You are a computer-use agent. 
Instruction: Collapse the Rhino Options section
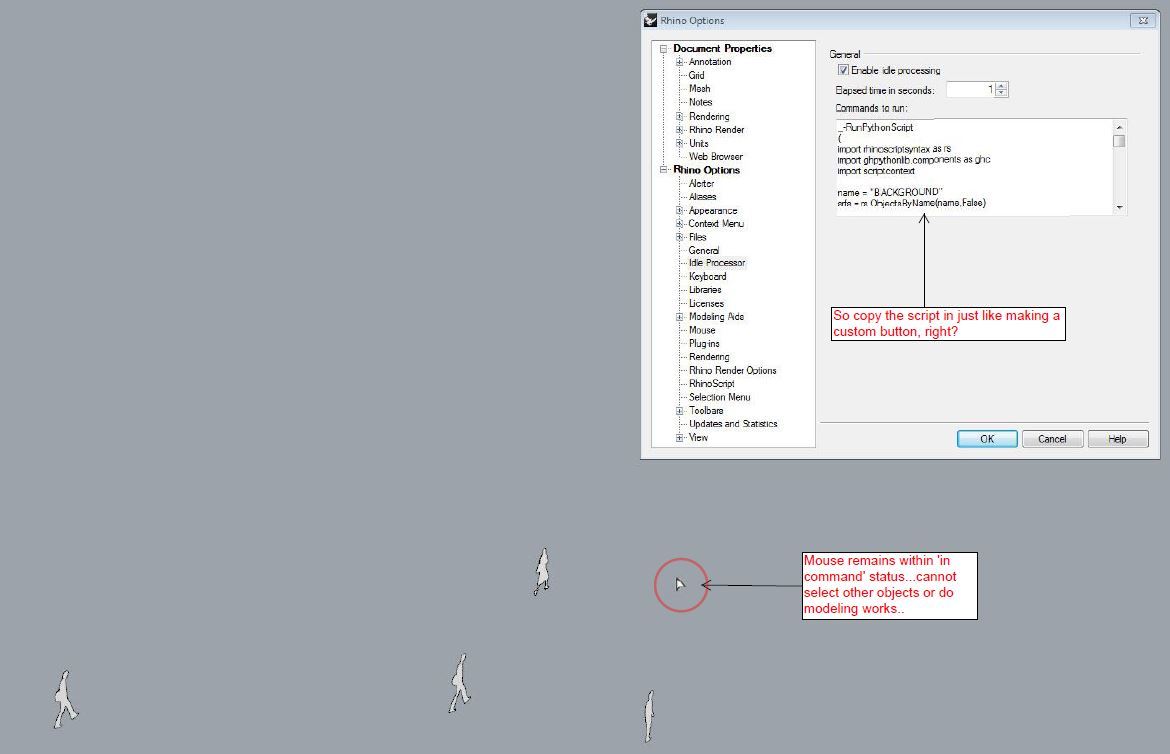pyautogui.click(x=663, y=170)
